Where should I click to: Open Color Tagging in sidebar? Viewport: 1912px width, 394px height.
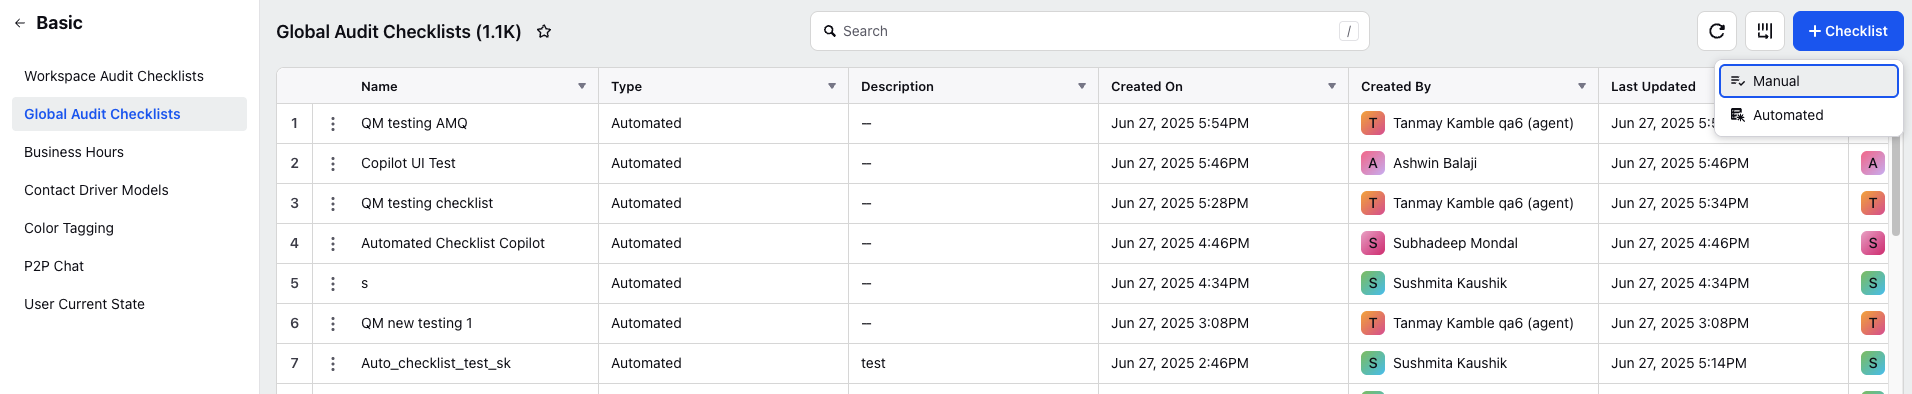coord(129,228)
